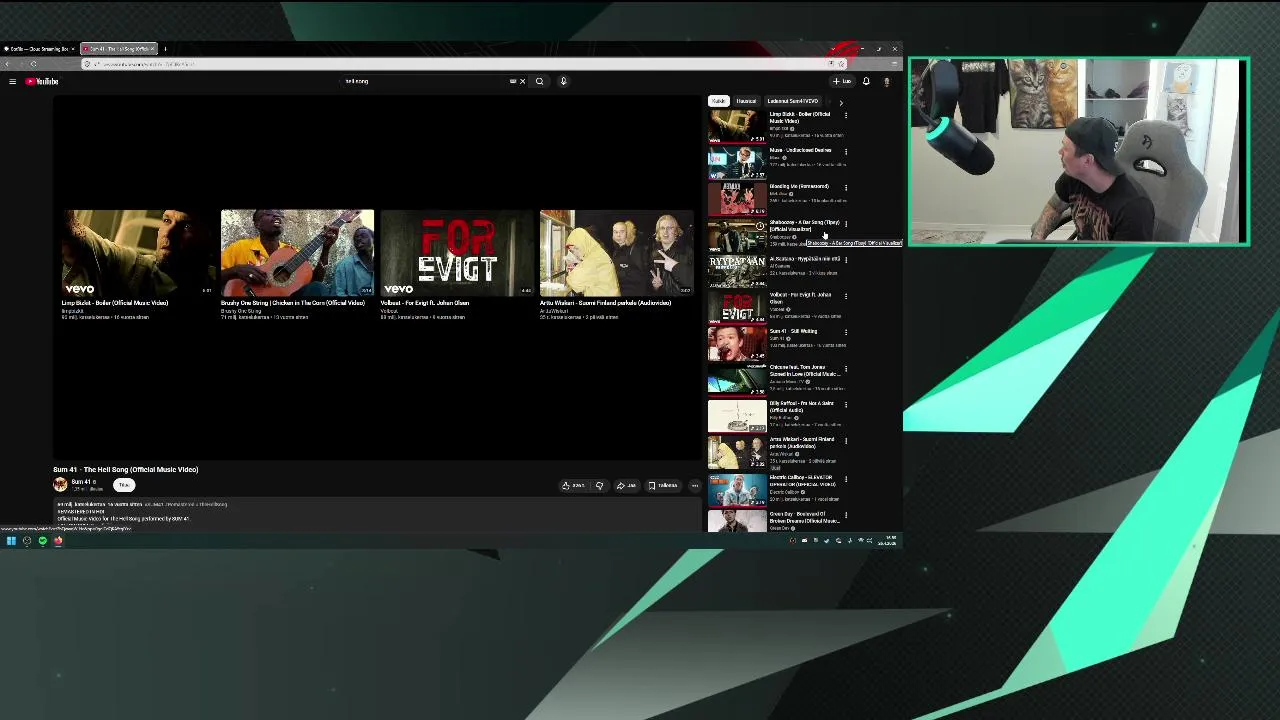Open Spotify from the taskbar
The height and width of the screenshot is (720, 1280).
[43, 541]
